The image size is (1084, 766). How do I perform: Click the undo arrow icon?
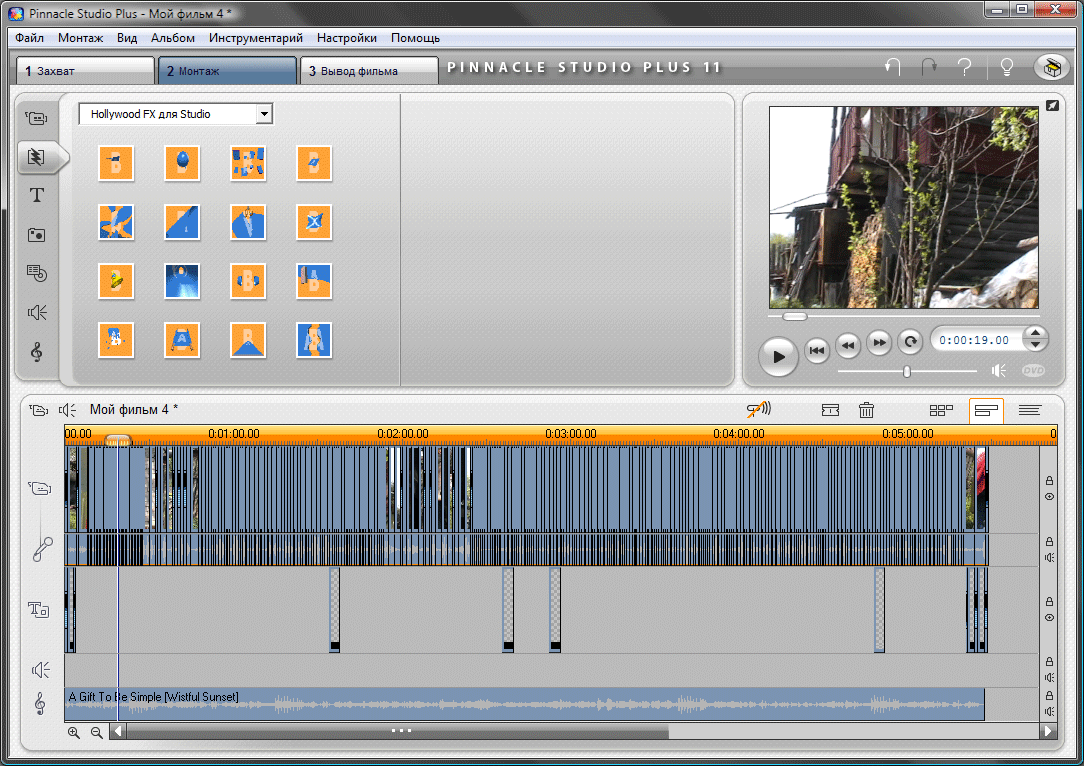pyautogui.click(x=893, y=68)
